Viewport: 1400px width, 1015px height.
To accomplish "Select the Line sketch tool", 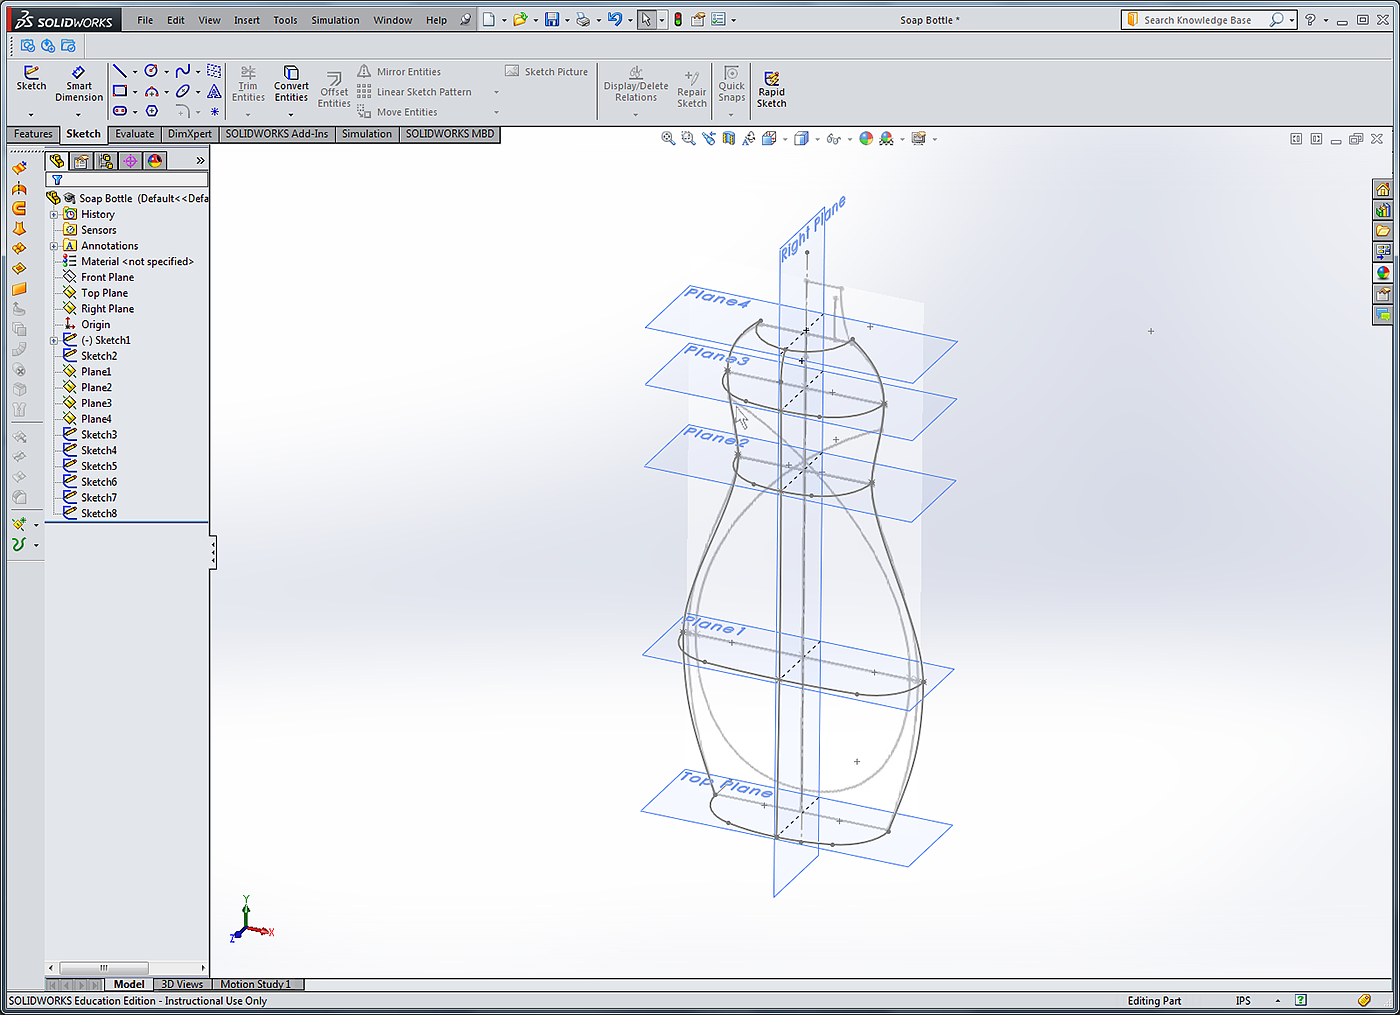I will pos(119,71).
